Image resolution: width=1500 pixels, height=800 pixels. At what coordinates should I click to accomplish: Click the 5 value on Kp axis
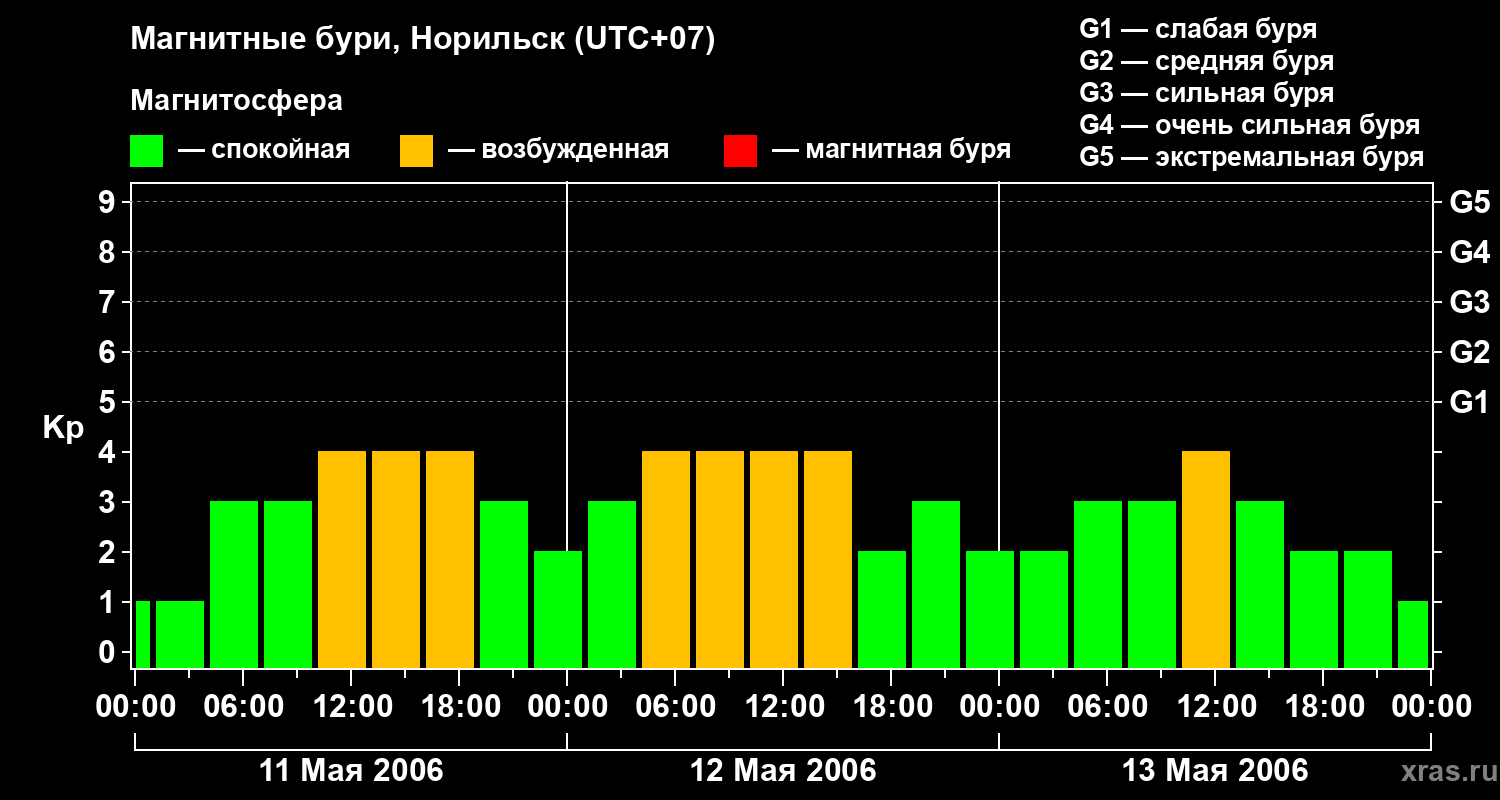pyautogui.click(x=109, y=403)
